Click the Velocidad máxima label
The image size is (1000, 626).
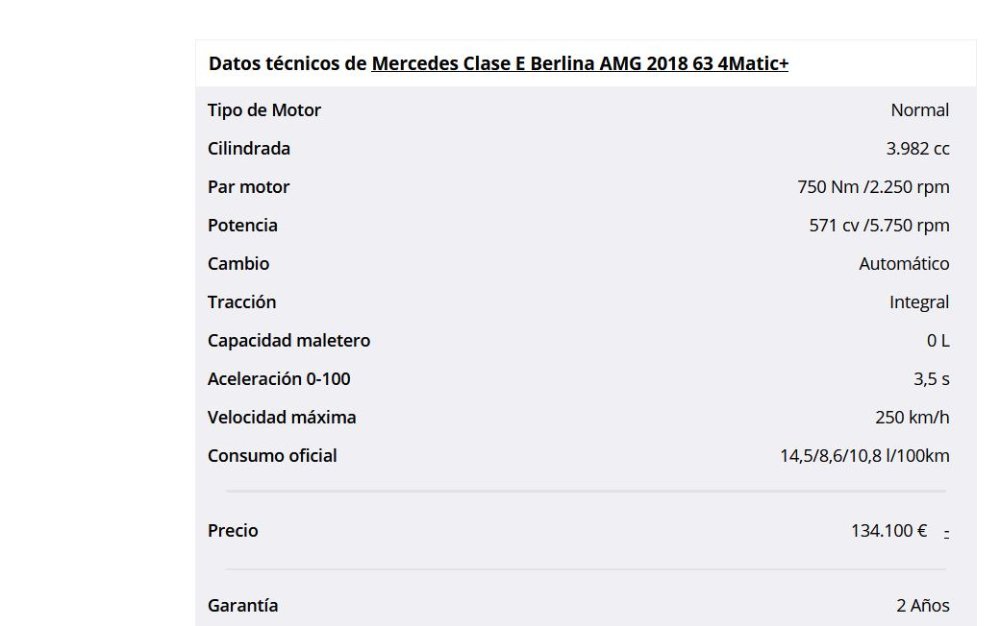point(281,417)
